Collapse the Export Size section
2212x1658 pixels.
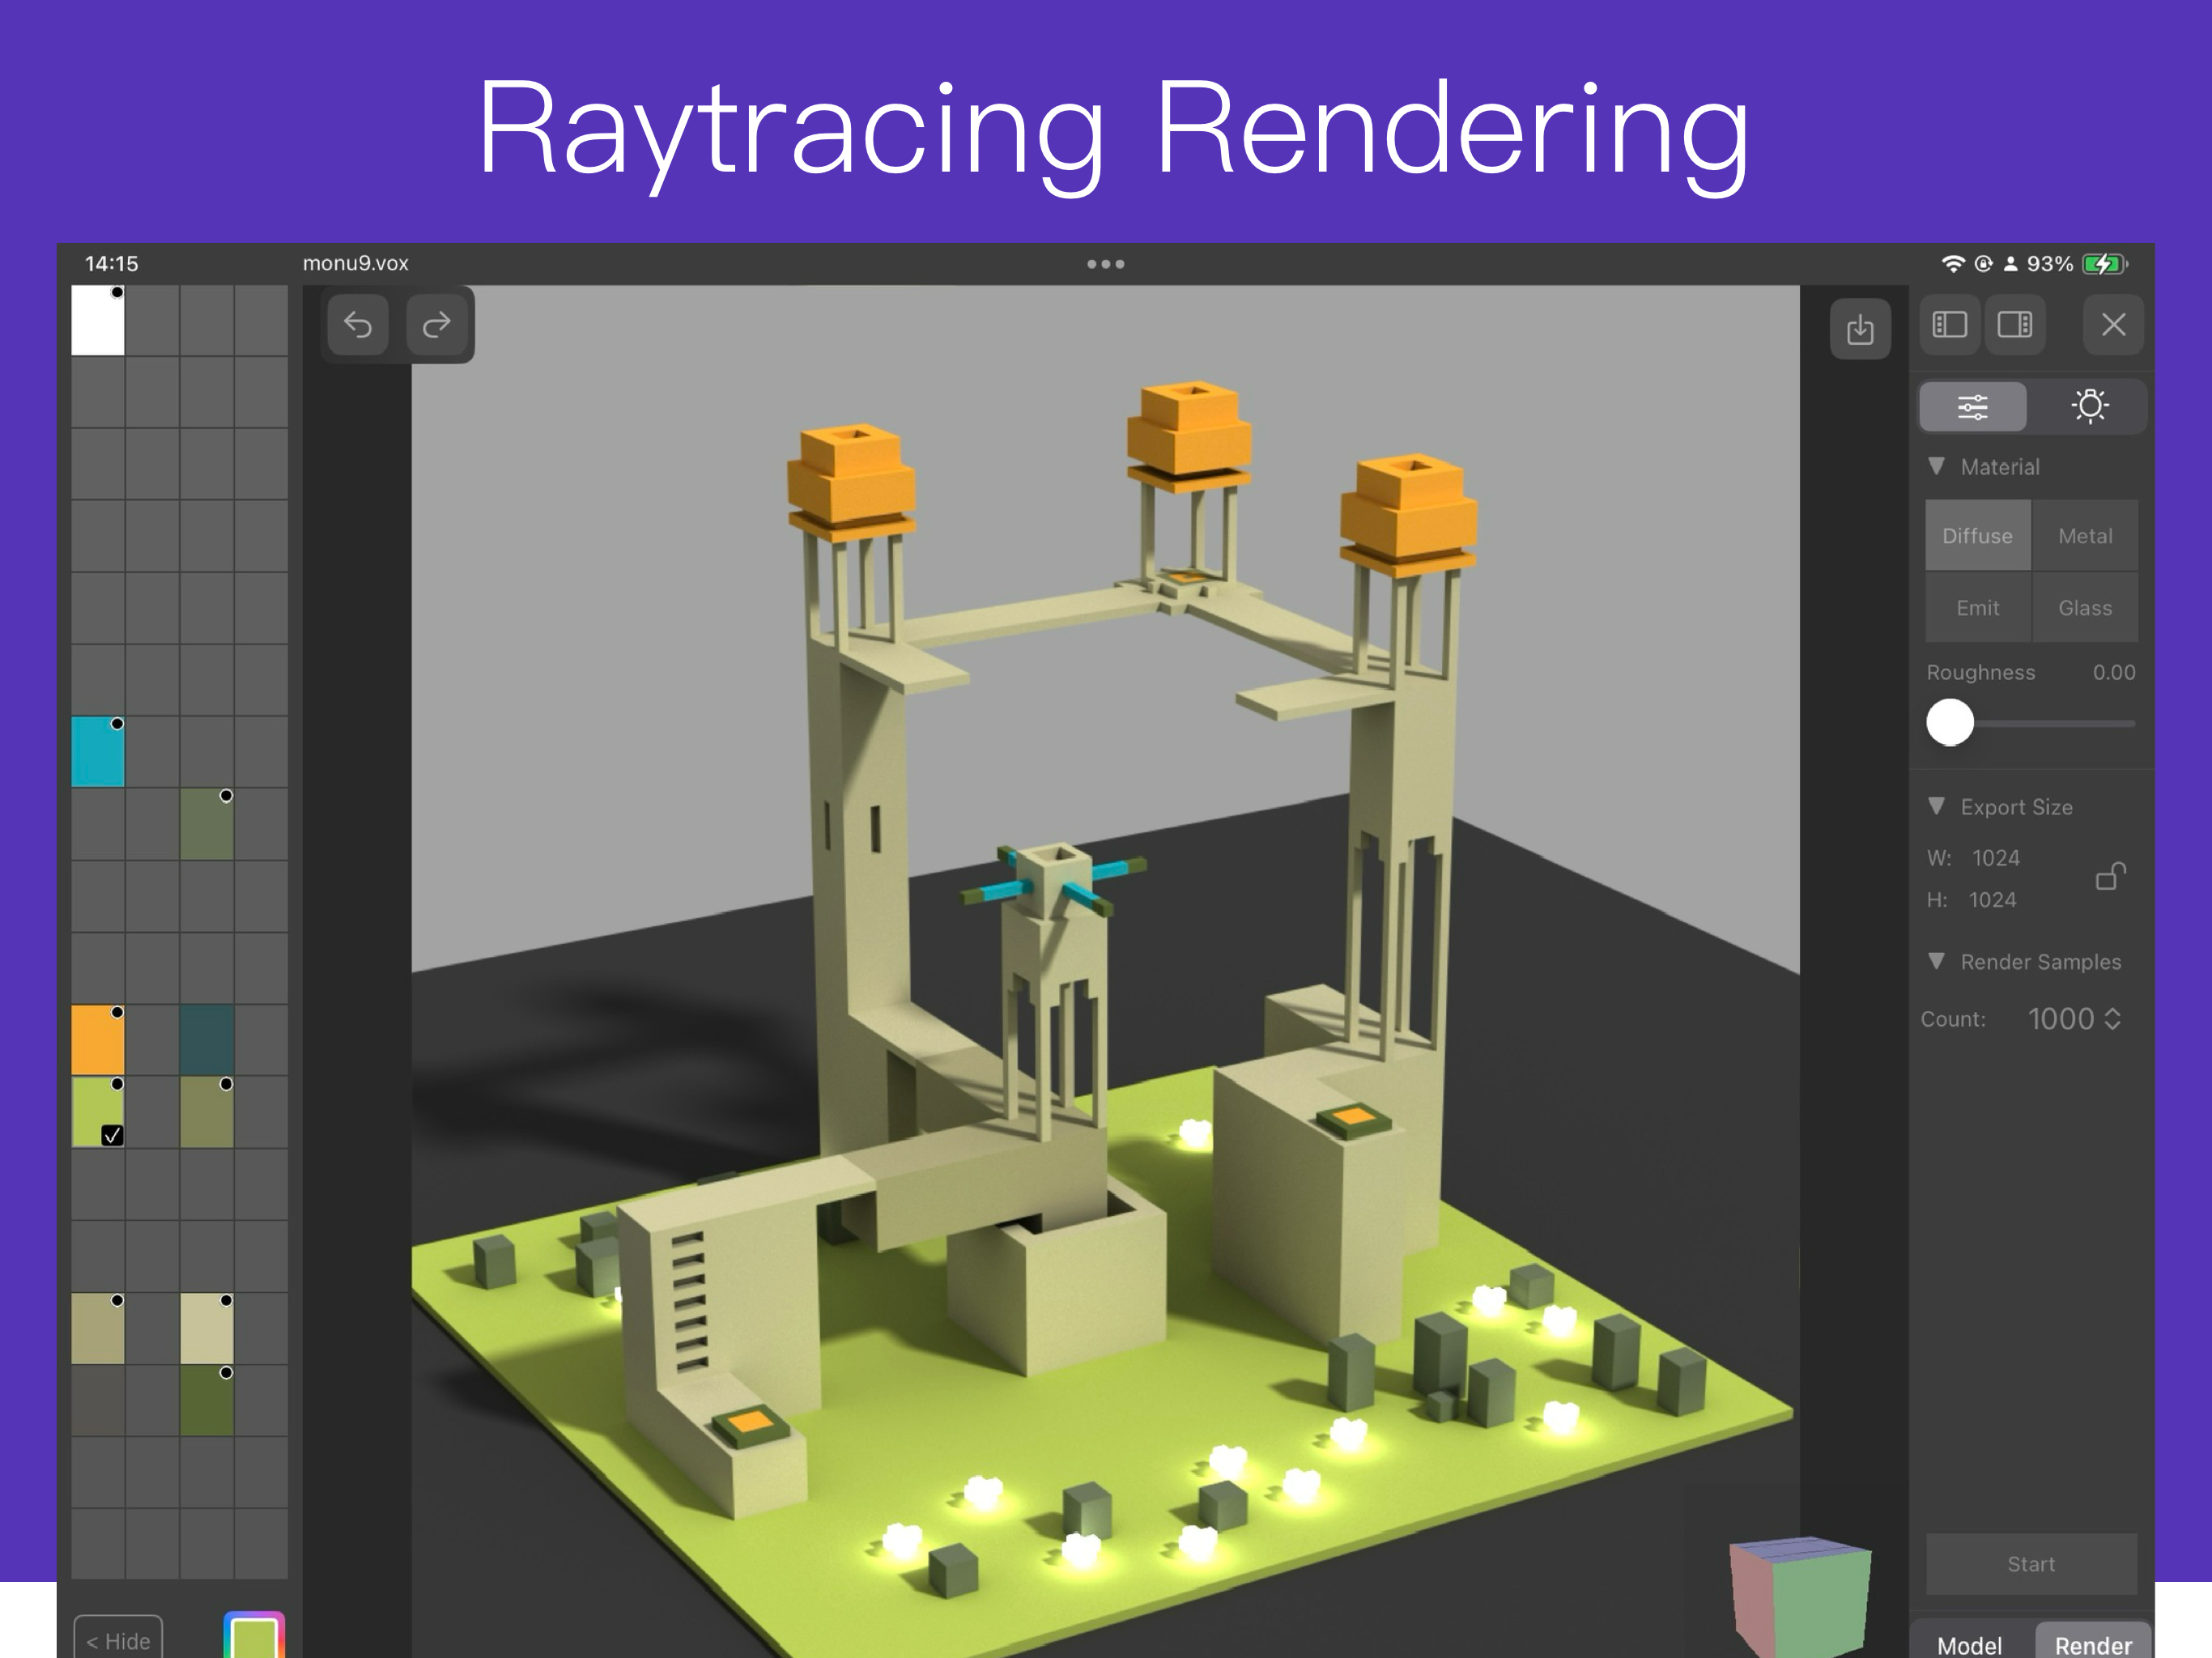click(x=1937, y=806)
